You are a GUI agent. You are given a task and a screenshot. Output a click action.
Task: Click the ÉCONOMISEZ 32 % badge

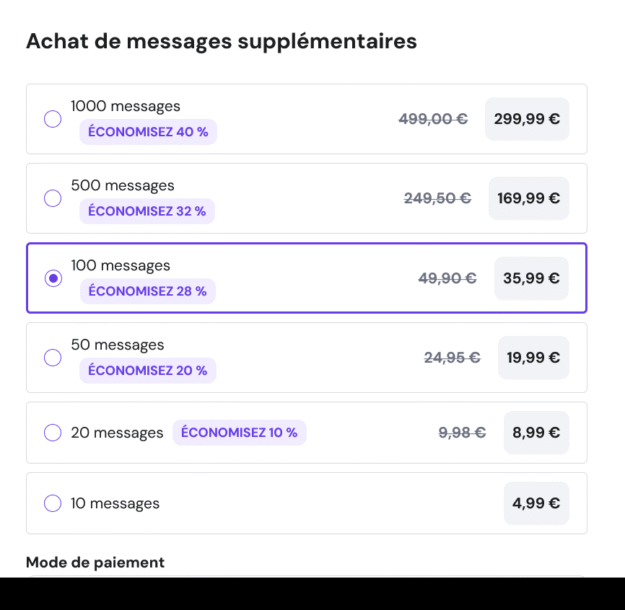[147, 211]
